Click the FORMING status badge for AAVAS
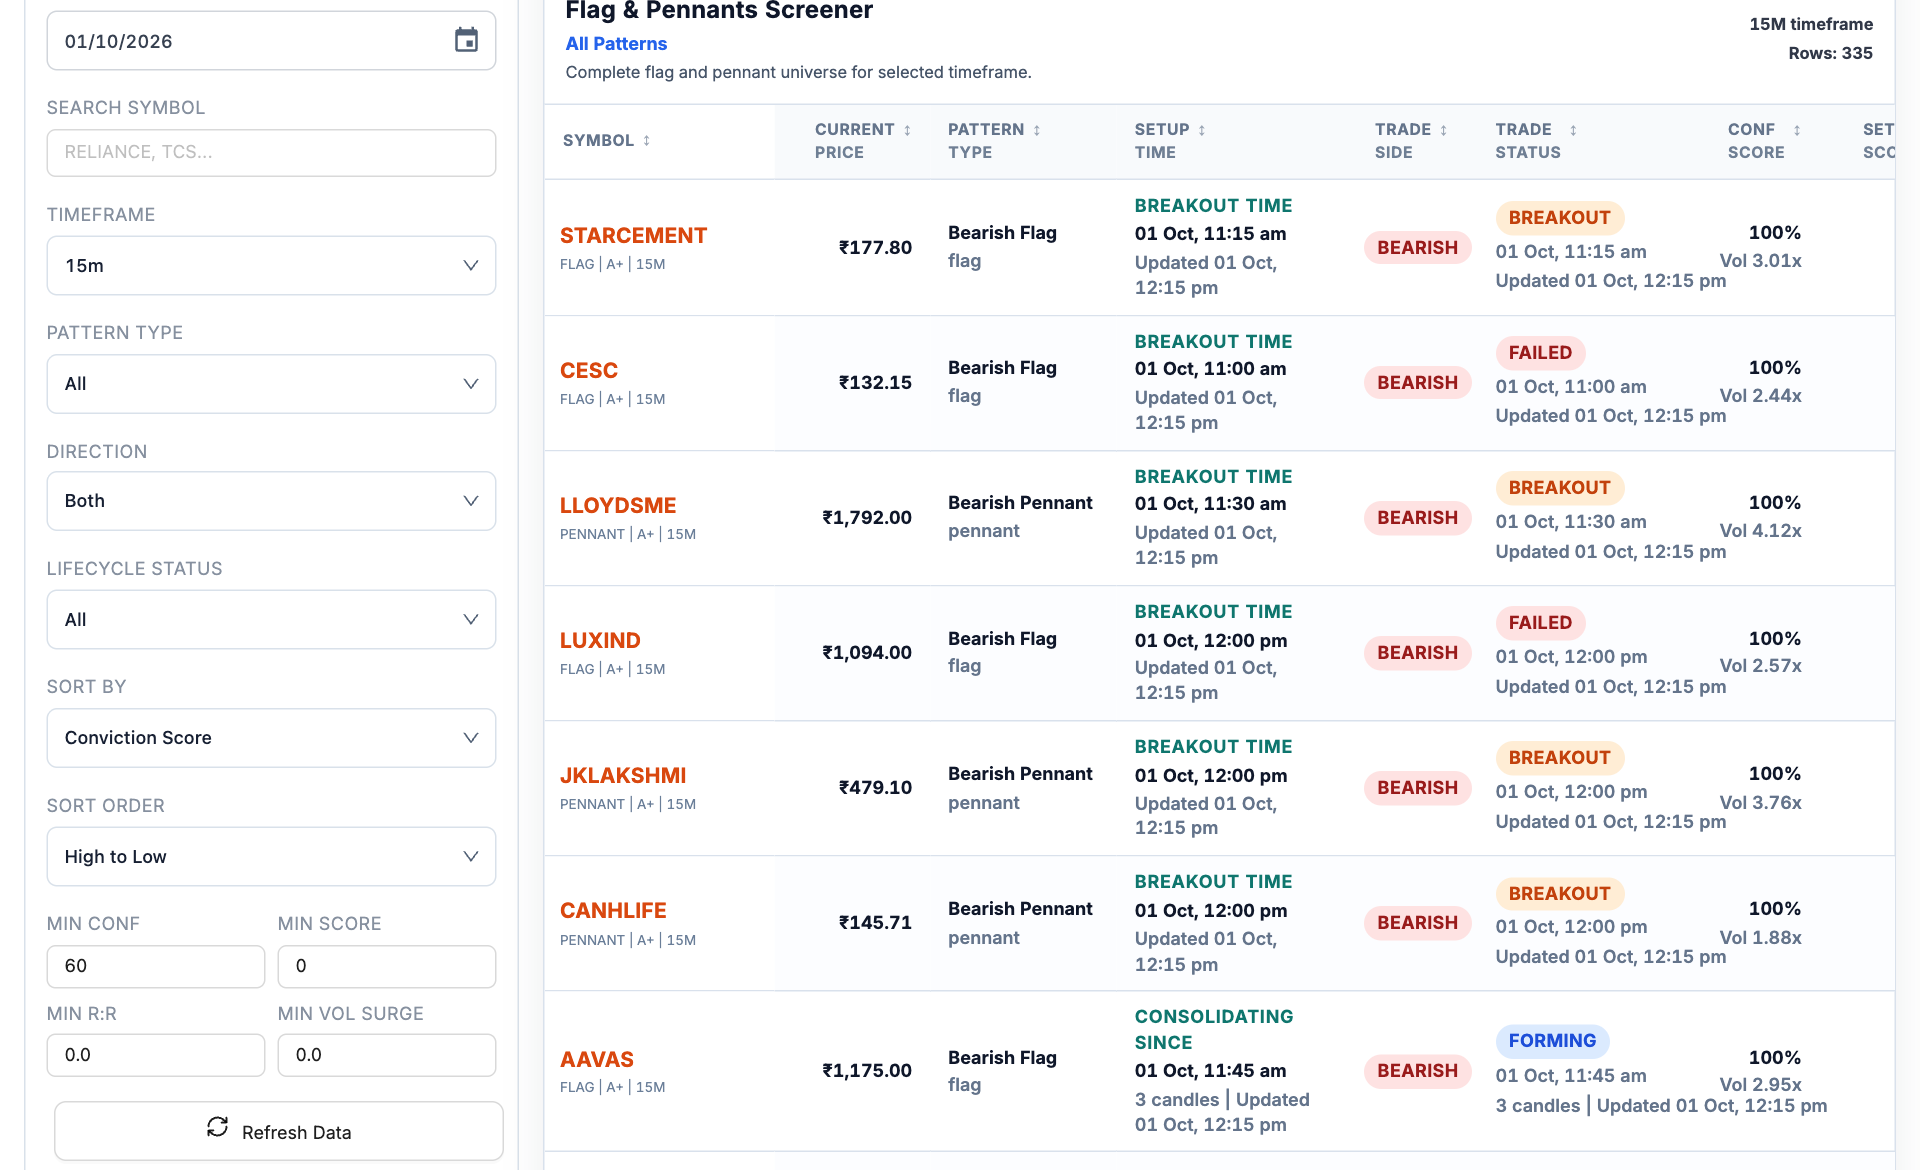The width and height of the screenshot is (1920, 1170). pyautogui.click(x=1552, y=1041)
